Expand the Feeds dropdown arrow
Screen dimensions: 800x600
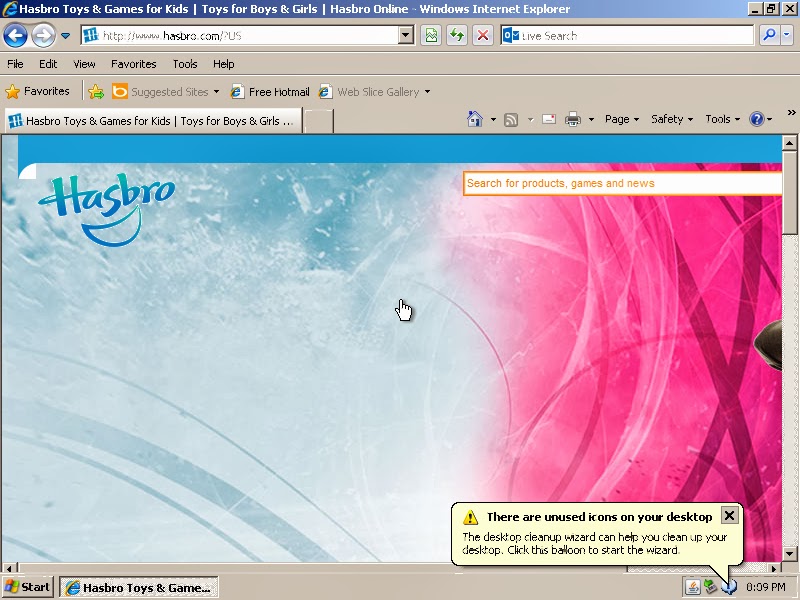point(530,119)
